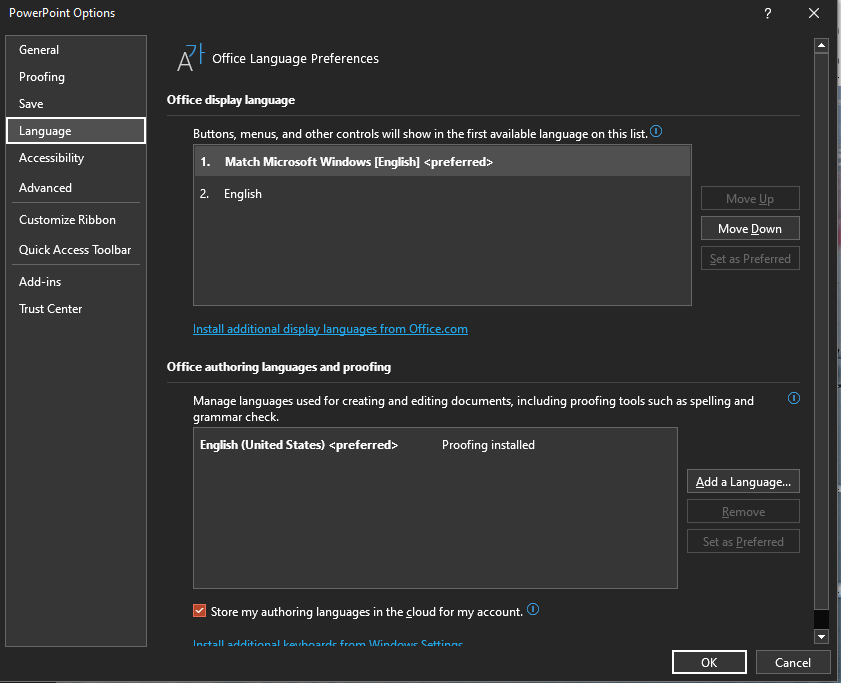Confirm changes with the OK button
The image size is (841, 683).
pos(709,662)
